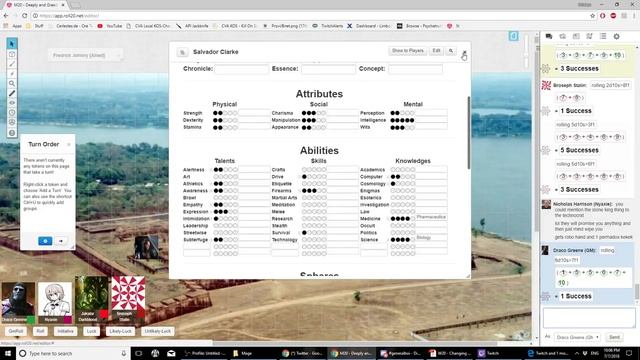This screenshot has height=360, width=640.
Task: Open the Collections list tab icon
Action: click(x=603, y=36)
